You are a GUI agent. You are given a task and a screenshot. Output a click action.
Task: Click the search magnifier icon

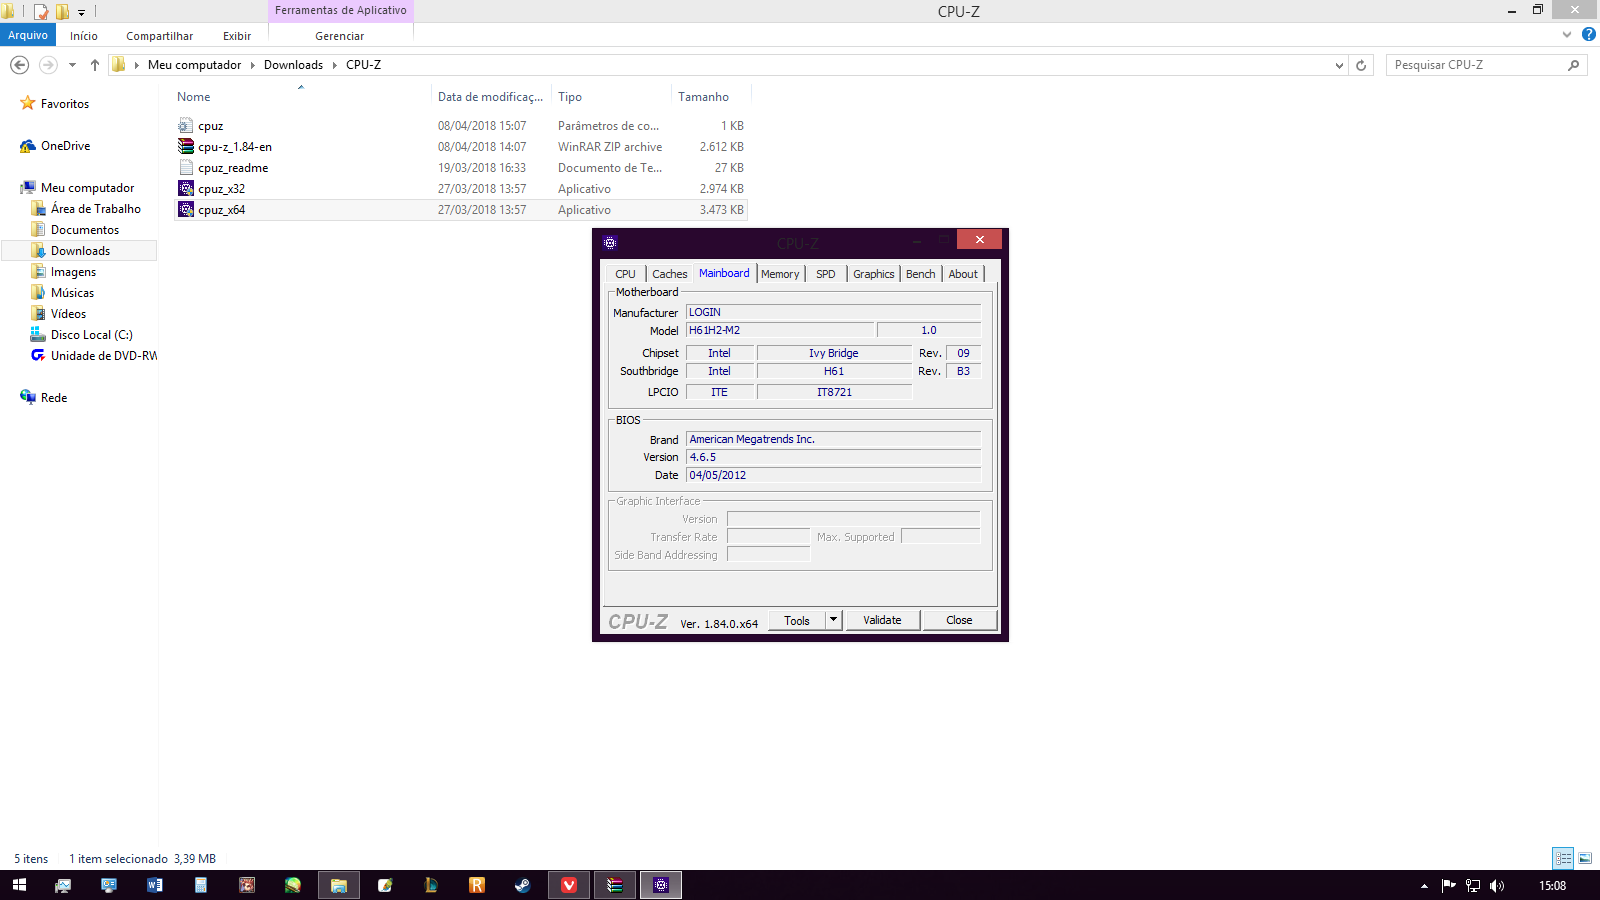point(1573,65)
